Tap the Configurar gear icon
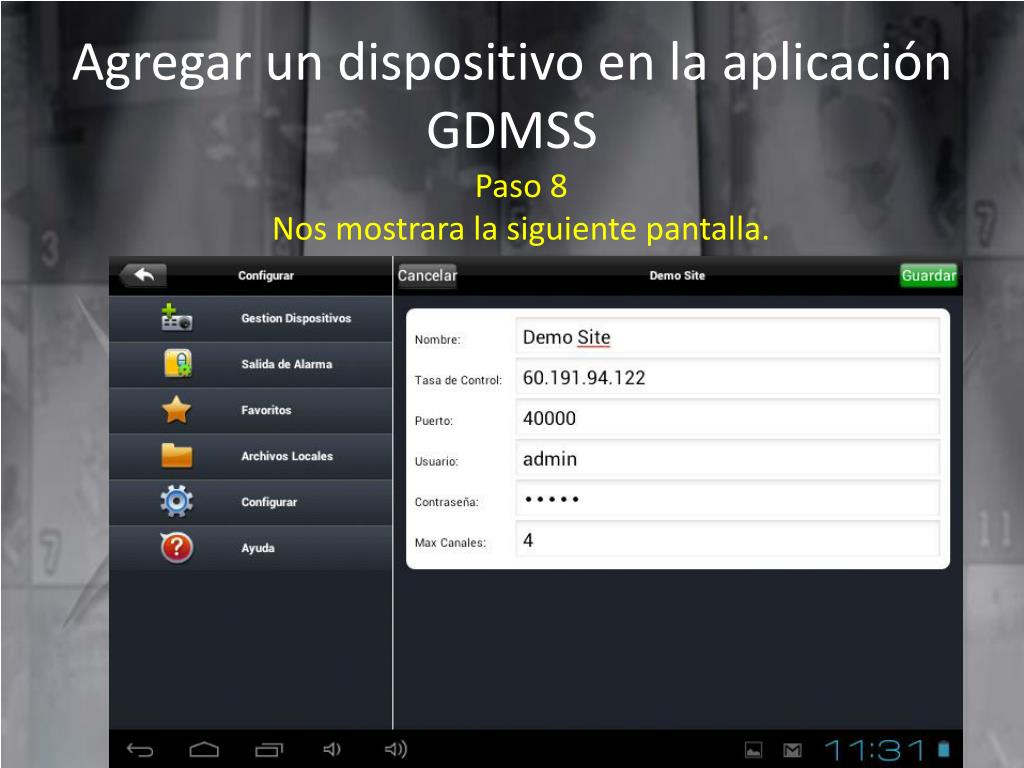This screenshot has height=768, width=1024. pos(176,502)
